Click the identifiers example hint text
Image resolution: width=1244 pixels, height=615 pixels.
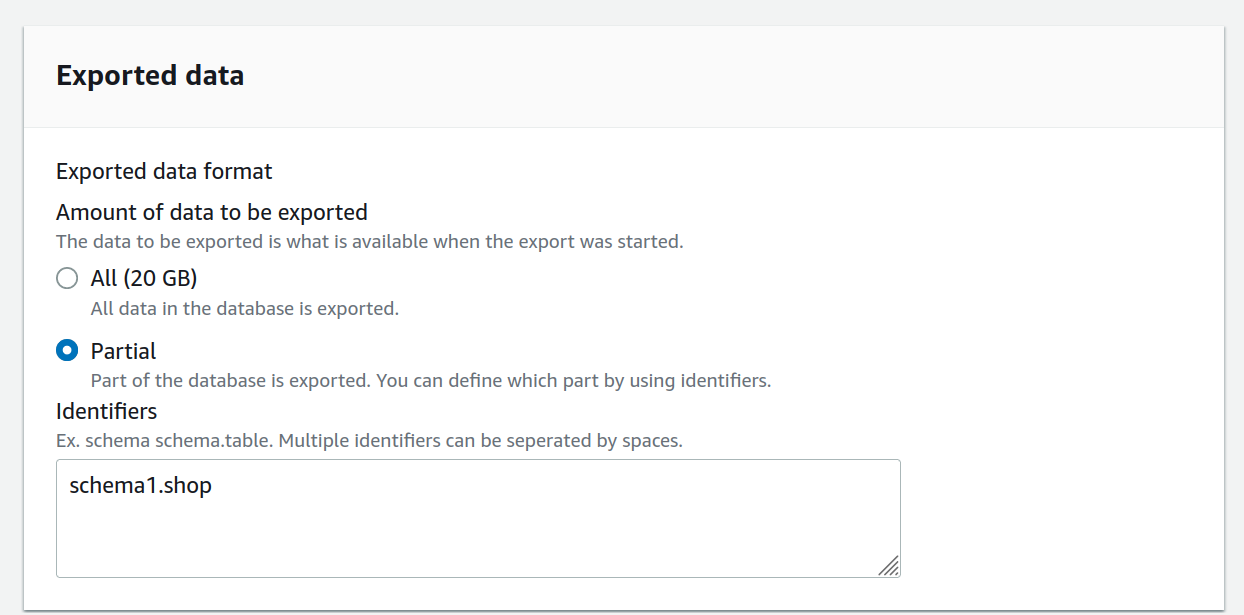coord(368,440)
